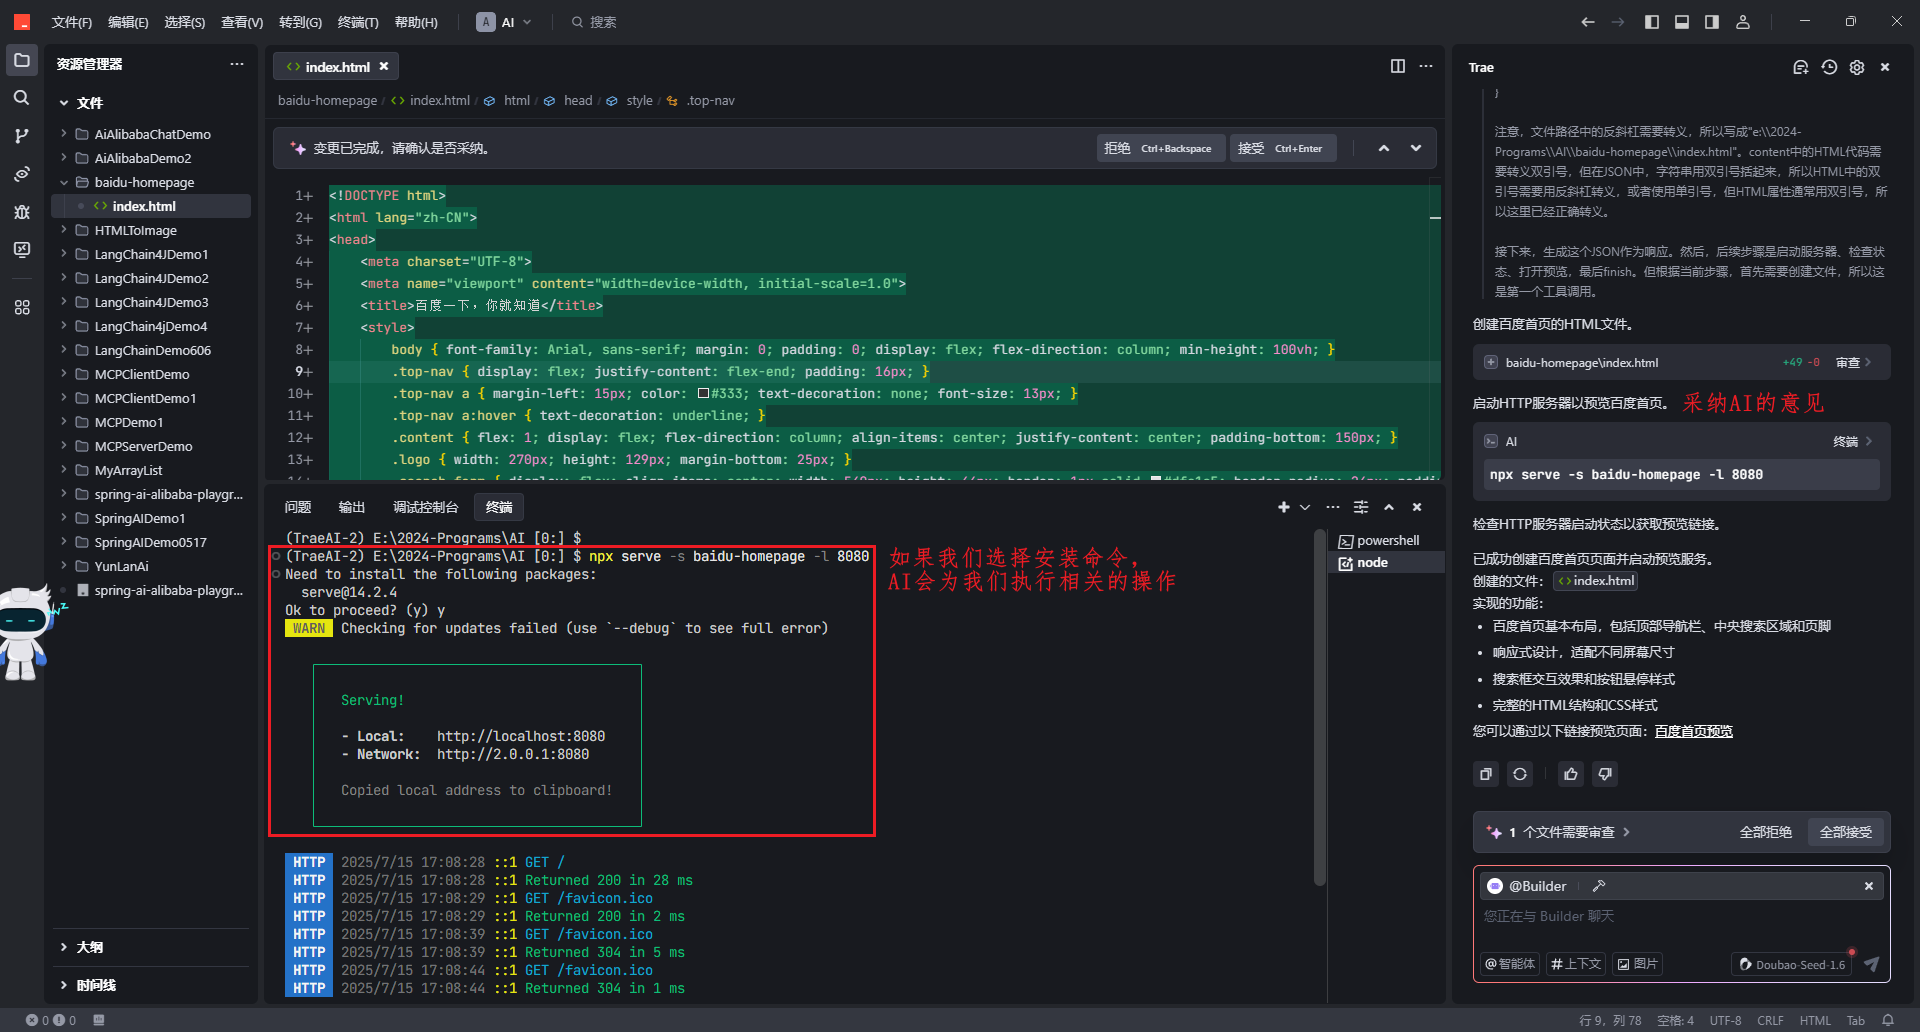
Task: Select Doubao-Seed-1.6 model dropdown
Action: (x=1792, y=964)
